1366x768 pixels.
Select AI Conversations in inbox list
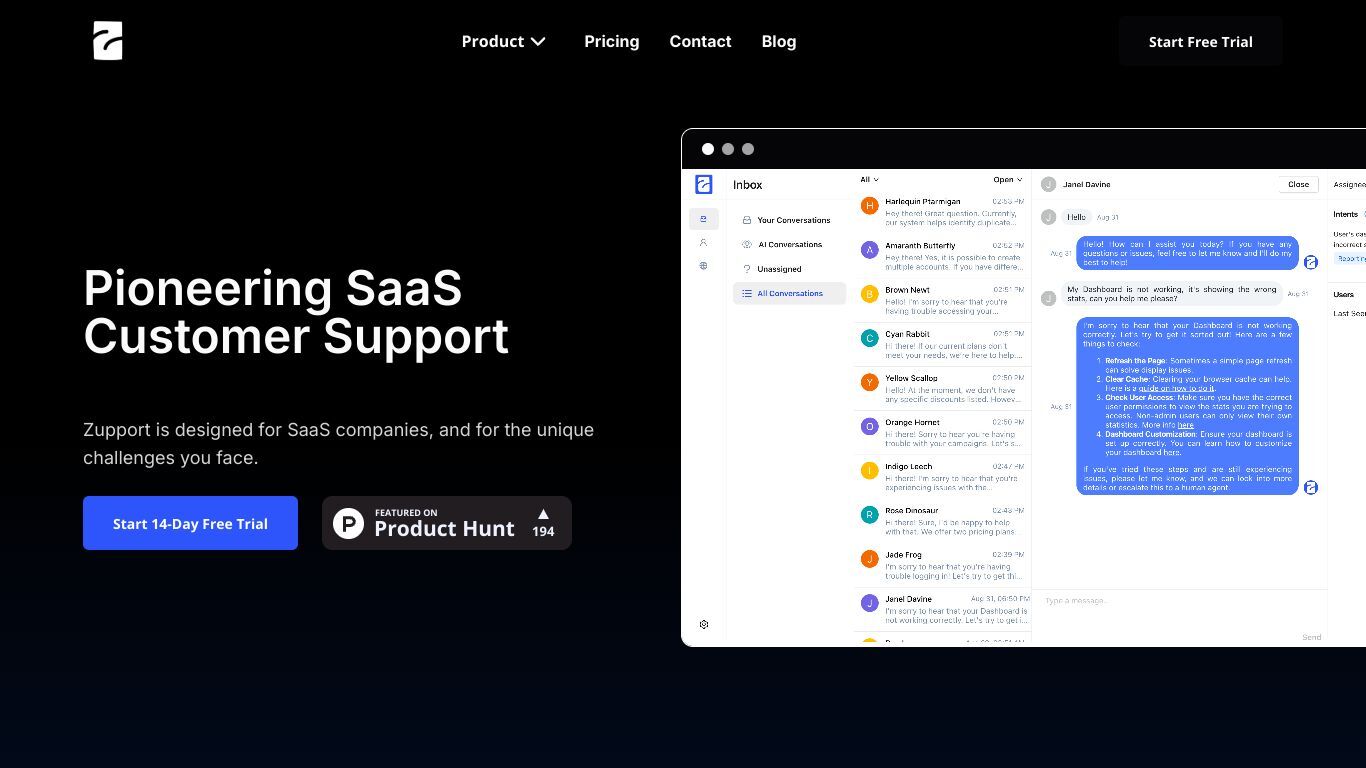(789, 244)
